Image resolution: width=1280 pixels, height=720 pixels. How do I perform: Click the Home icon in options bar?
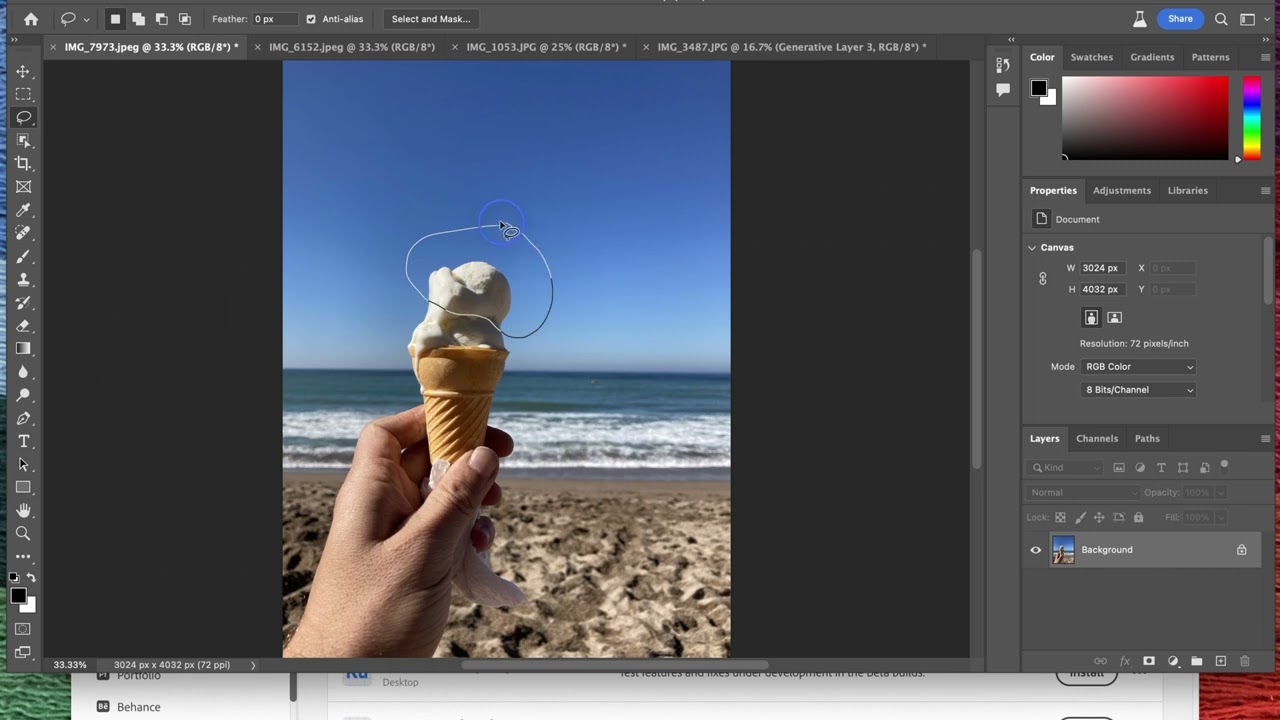pyautogui.click(x=31, y=19)
